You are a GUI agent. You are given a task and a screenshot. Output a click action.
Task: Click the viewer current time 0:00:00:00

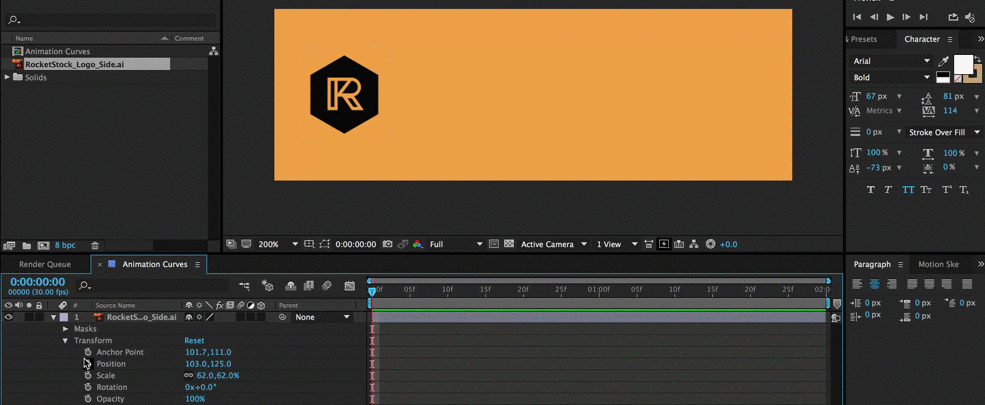point(356,244)
